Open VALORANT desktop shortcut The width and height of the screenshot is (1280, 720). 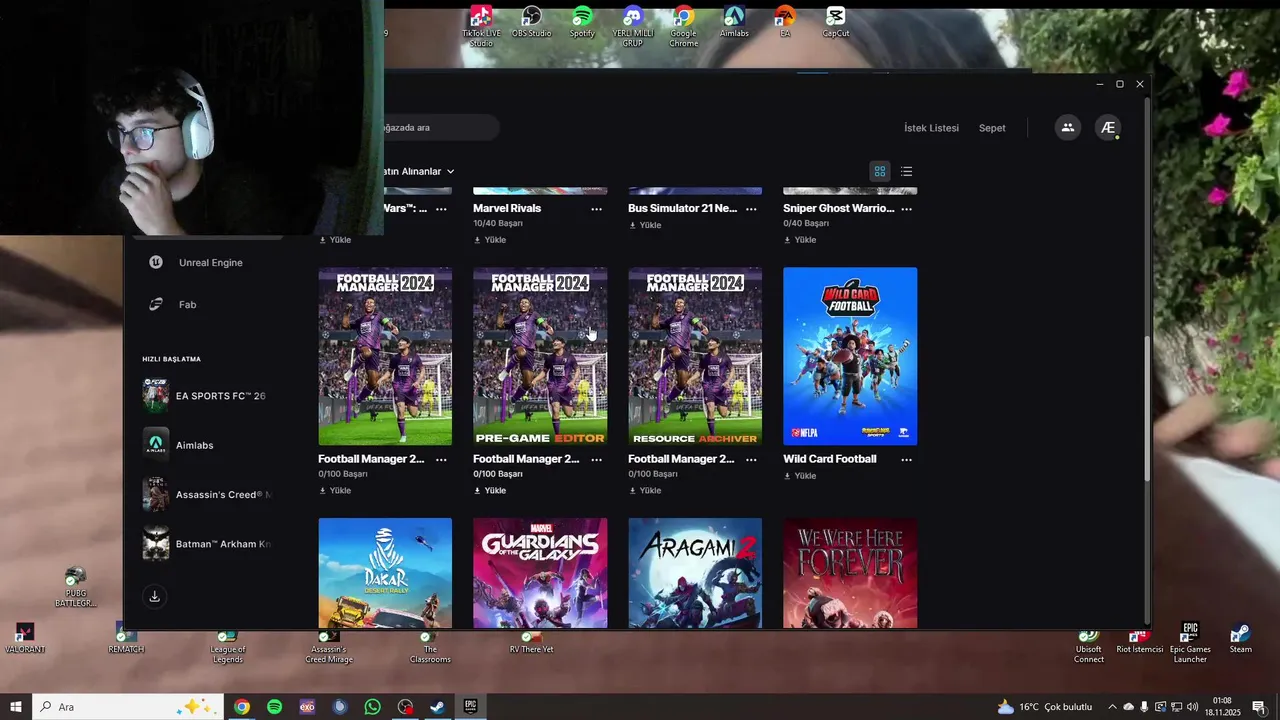[25, 639]
